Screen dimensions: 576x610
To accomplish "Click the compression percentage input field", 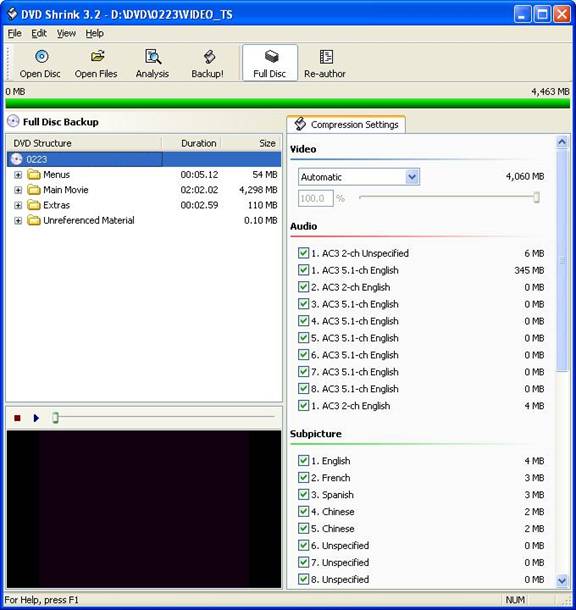I will click(x=316, y=198).
